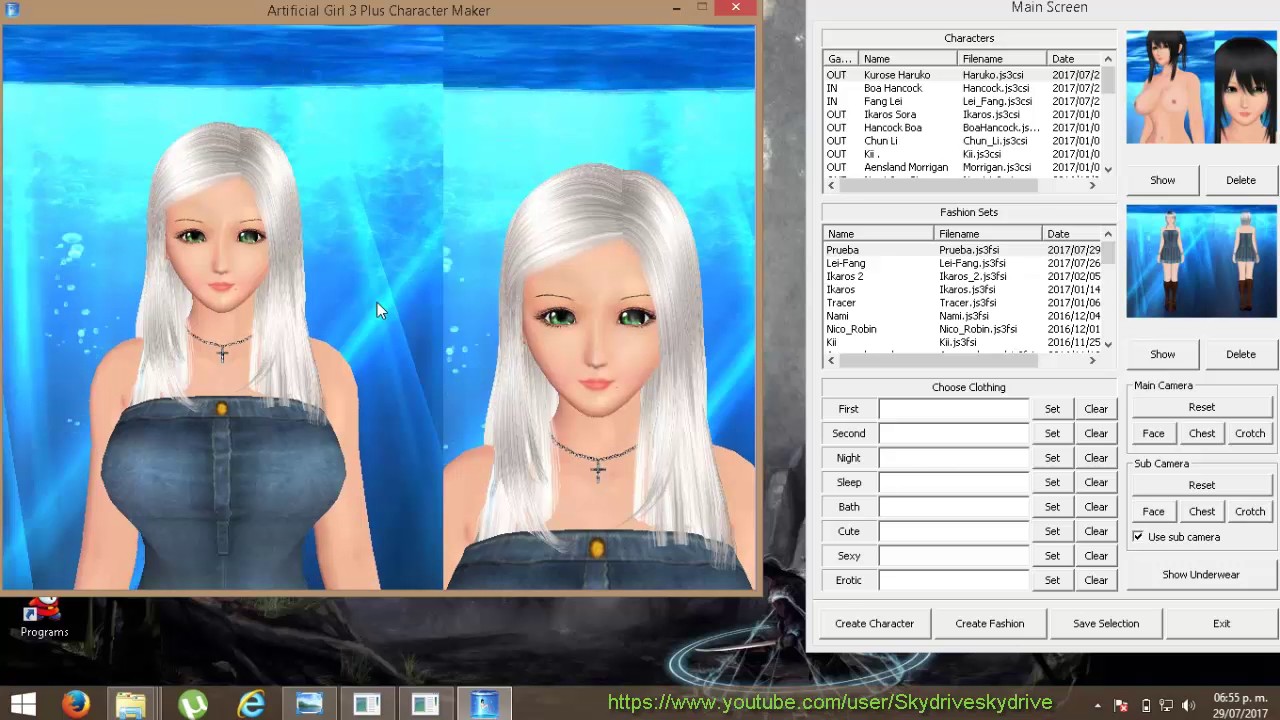Delete the selected character
The image size is (1280, 720).
click(1241, 180)
